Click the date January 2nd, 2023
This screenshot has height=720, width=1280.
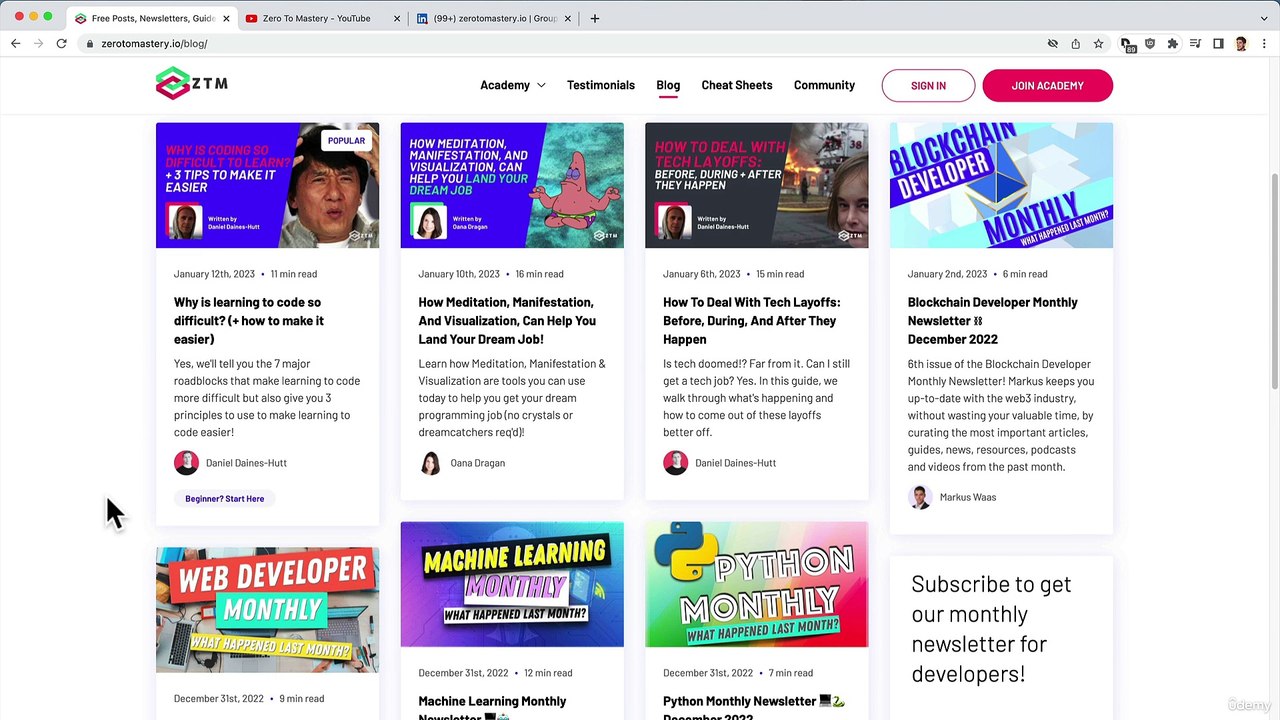[x=947, y=274]
